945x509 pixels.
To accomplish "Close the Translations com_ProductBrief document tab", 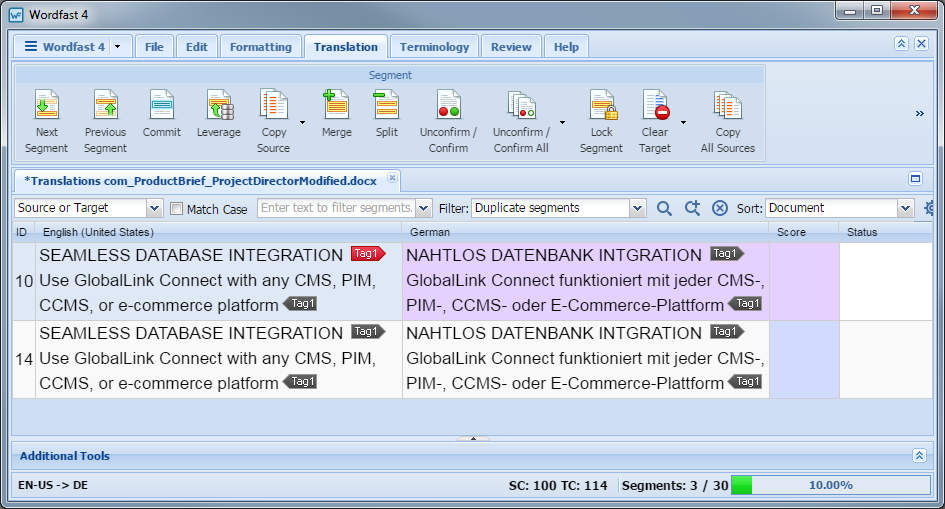I will click(x=392, y=178).
